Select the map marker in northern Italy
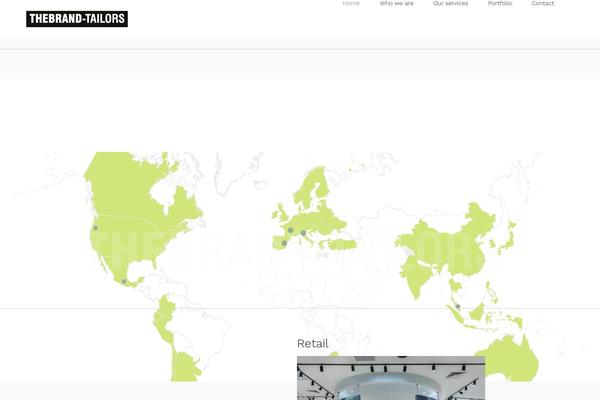 (x=303, y=233)
